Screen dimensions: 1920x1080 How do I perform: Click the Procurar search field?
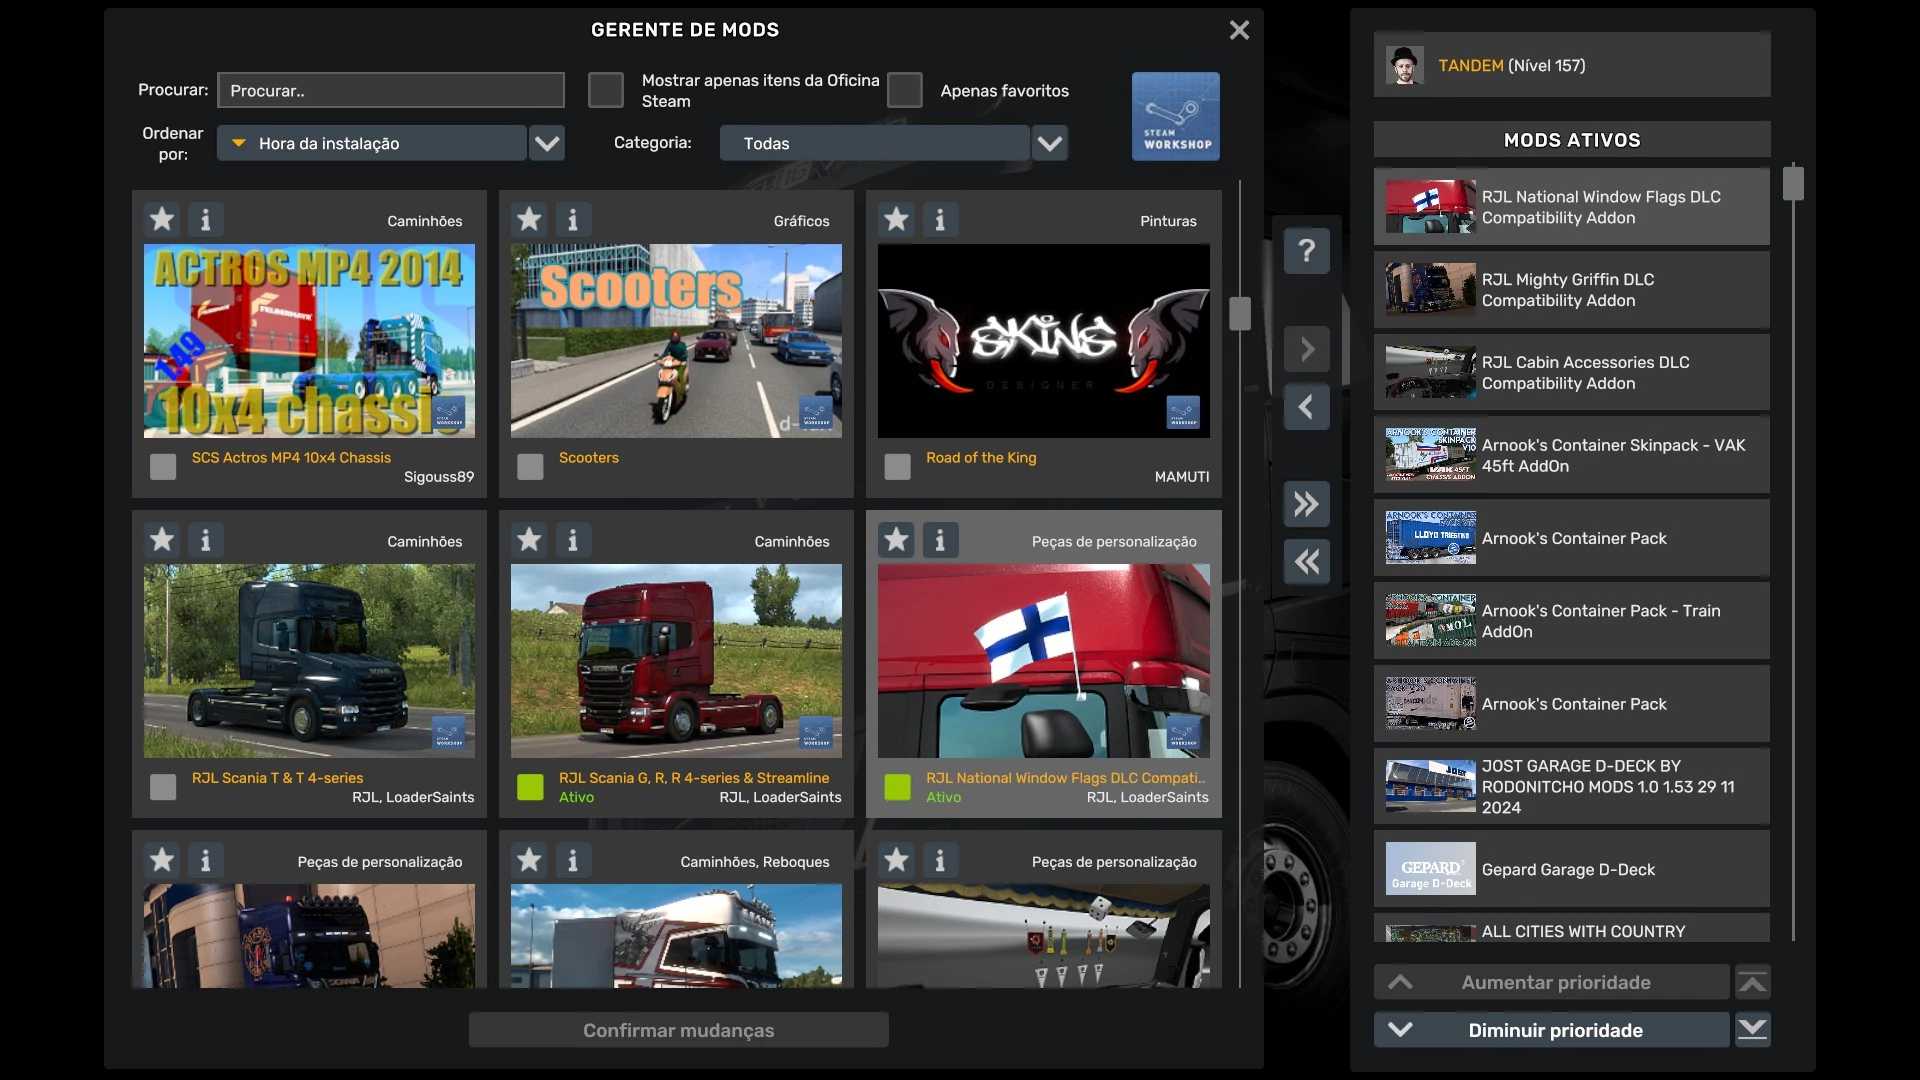coord(390,90)
